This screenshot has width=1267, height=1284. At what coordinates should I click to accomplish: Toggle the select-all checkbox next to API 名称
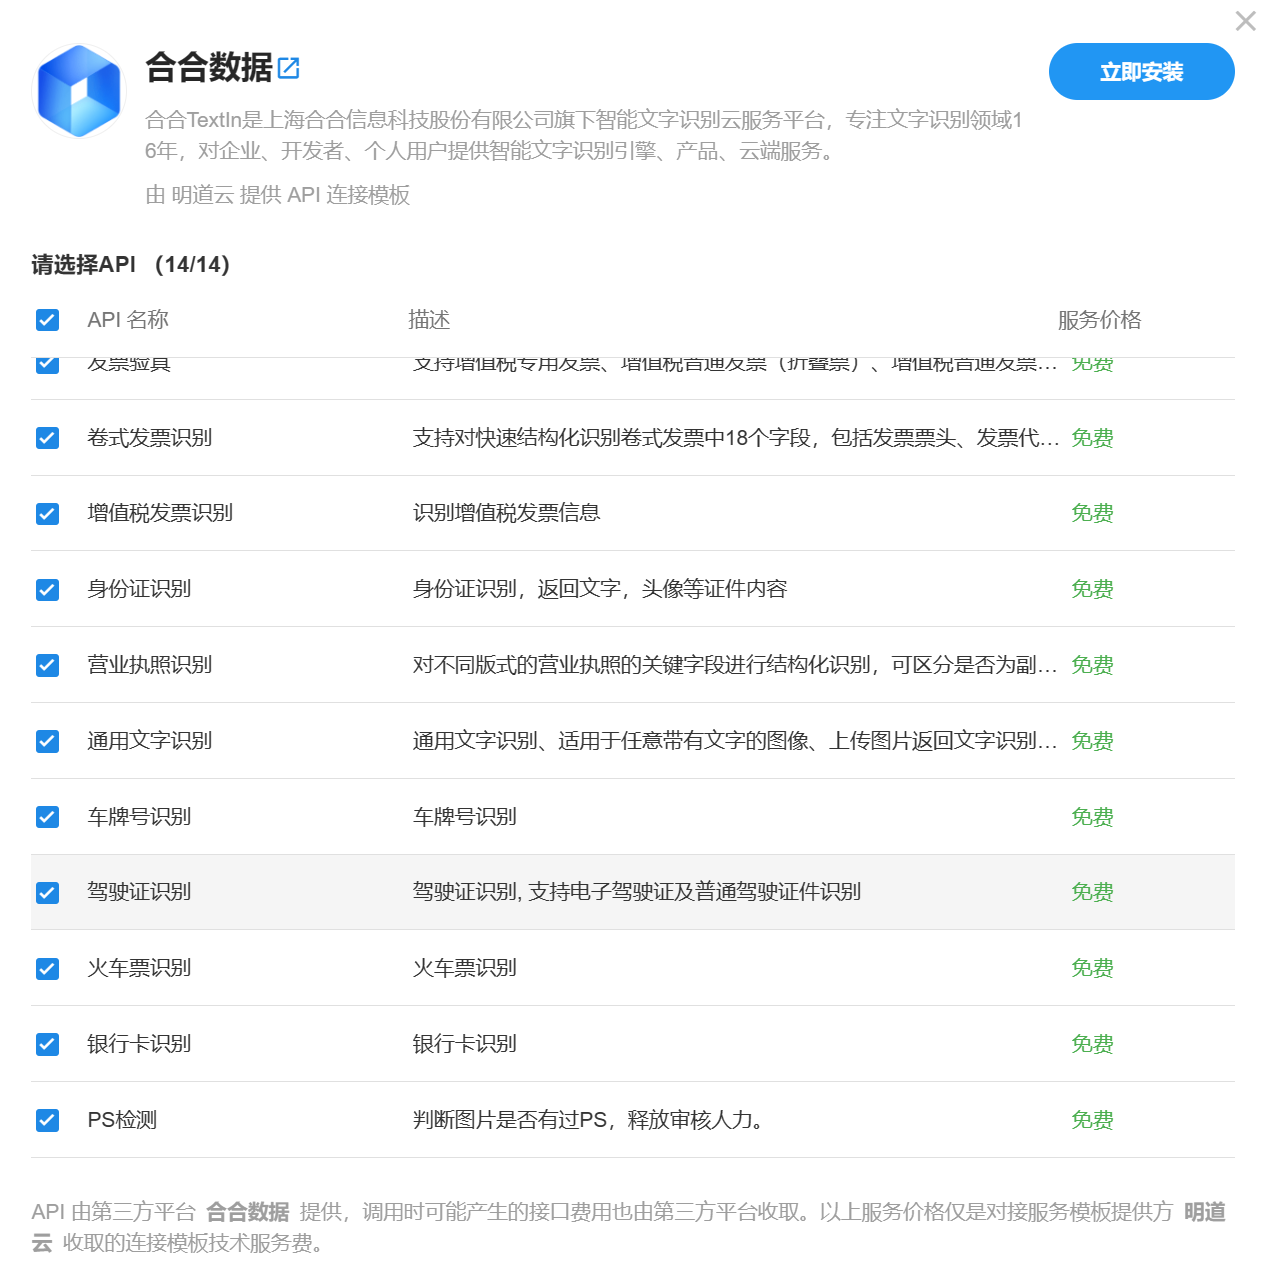(x=47, y=320)
